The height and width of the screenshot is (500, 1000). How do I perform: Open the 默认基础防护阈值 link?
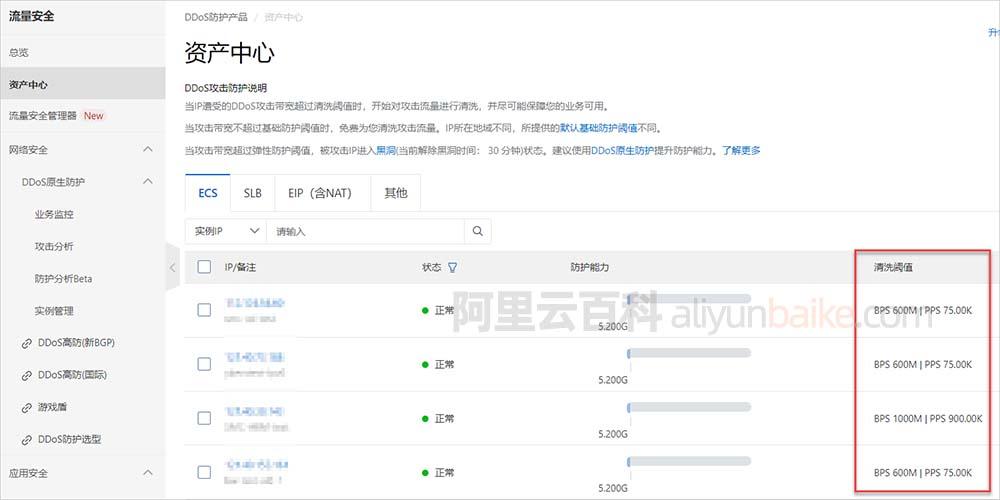(599, 128)
